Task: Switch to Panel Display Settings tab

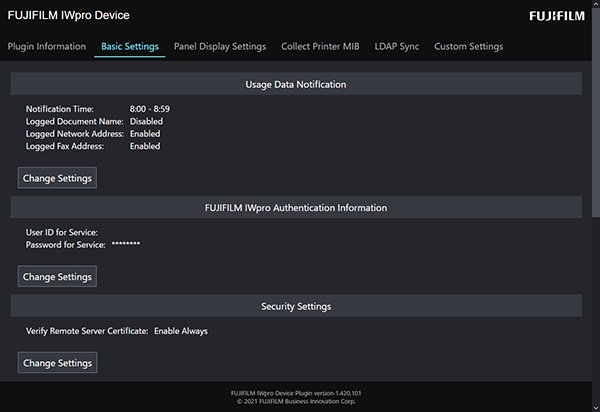Action: point(220,46)
